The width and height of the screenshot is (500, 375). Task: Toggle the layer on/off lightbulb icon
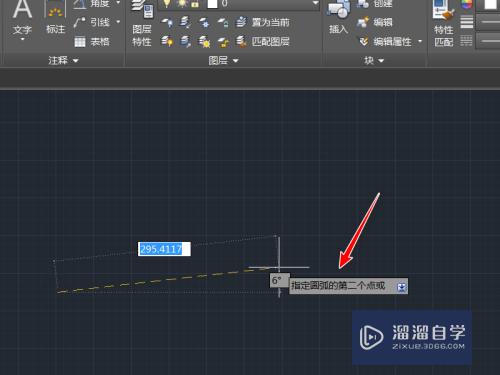click(166, 3)
